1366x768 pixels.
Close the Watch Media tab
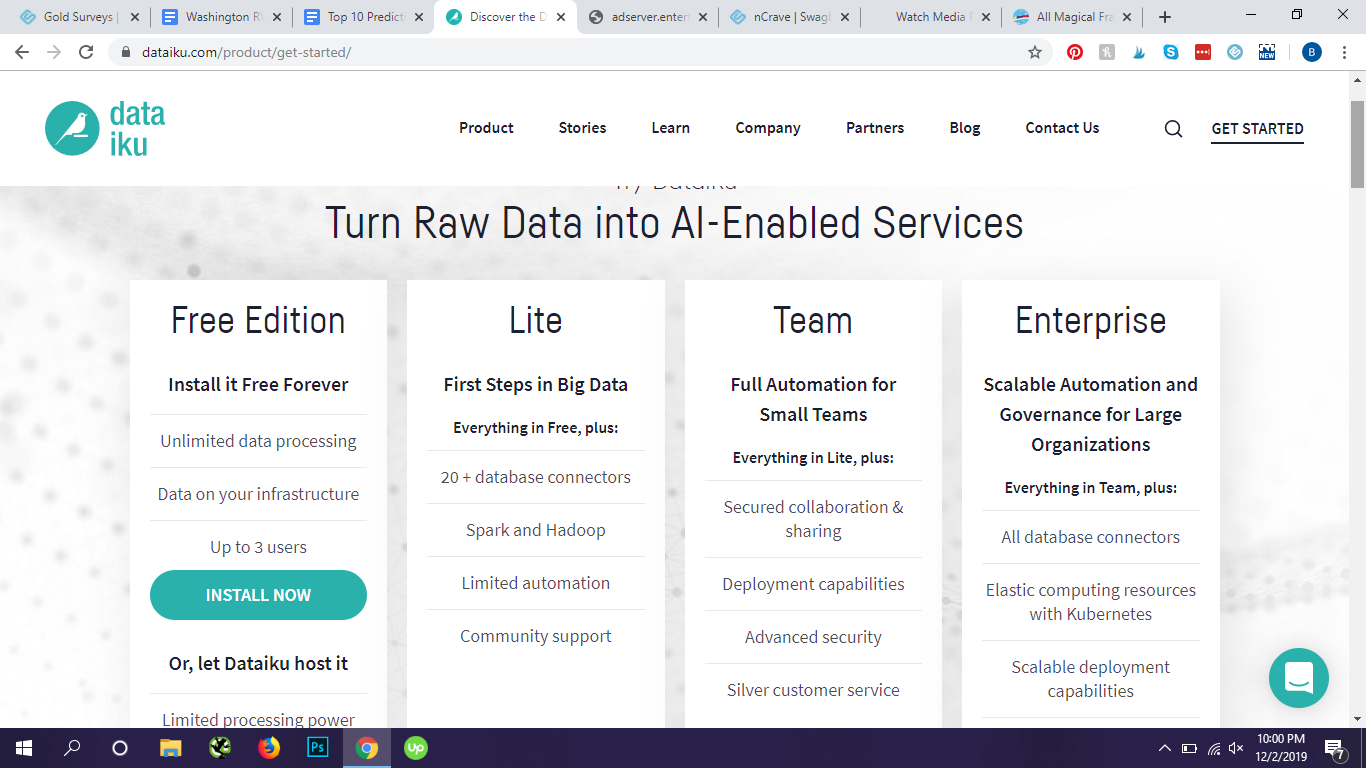(x=987, y=17)
